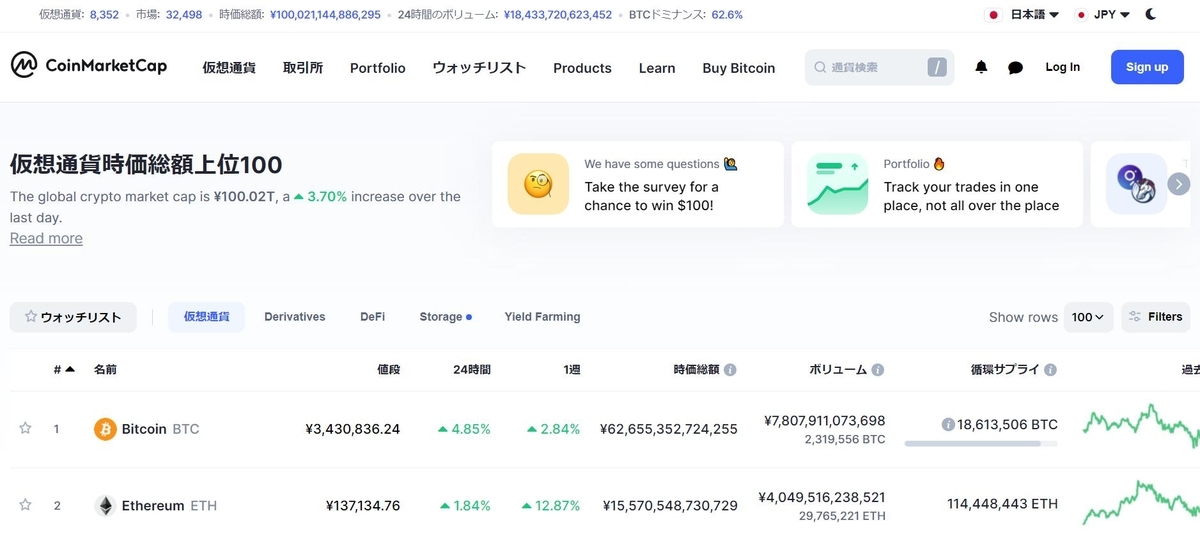Viewport: 1200px width, 534px height.
Task: Open the Products nav menu
Action: click(582, 68)
